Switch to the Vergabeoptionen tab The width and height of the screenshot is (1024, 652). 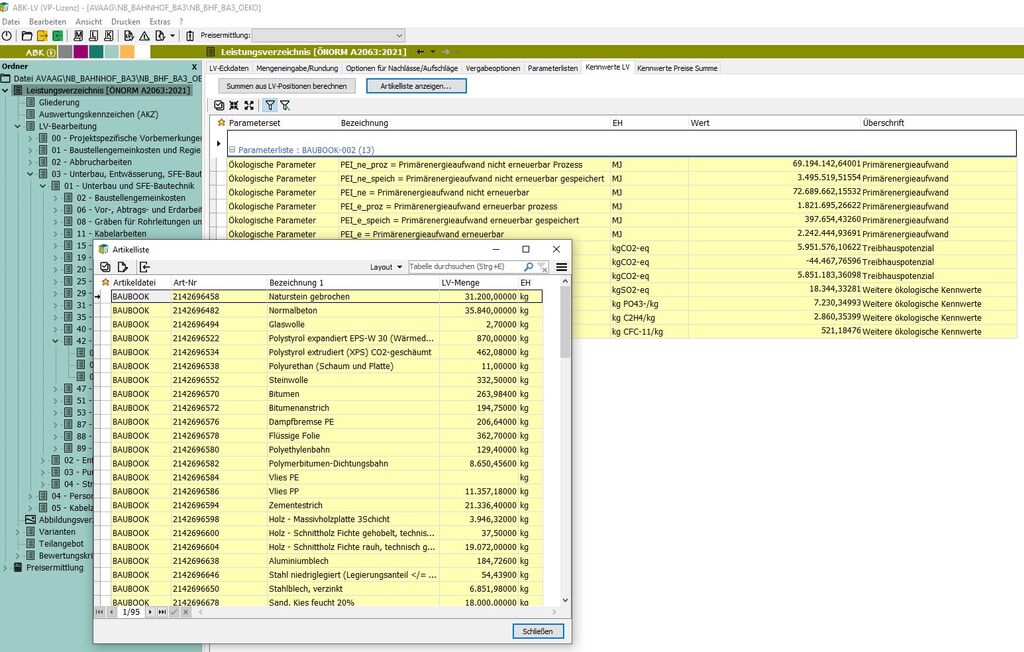tap(494, 68)
